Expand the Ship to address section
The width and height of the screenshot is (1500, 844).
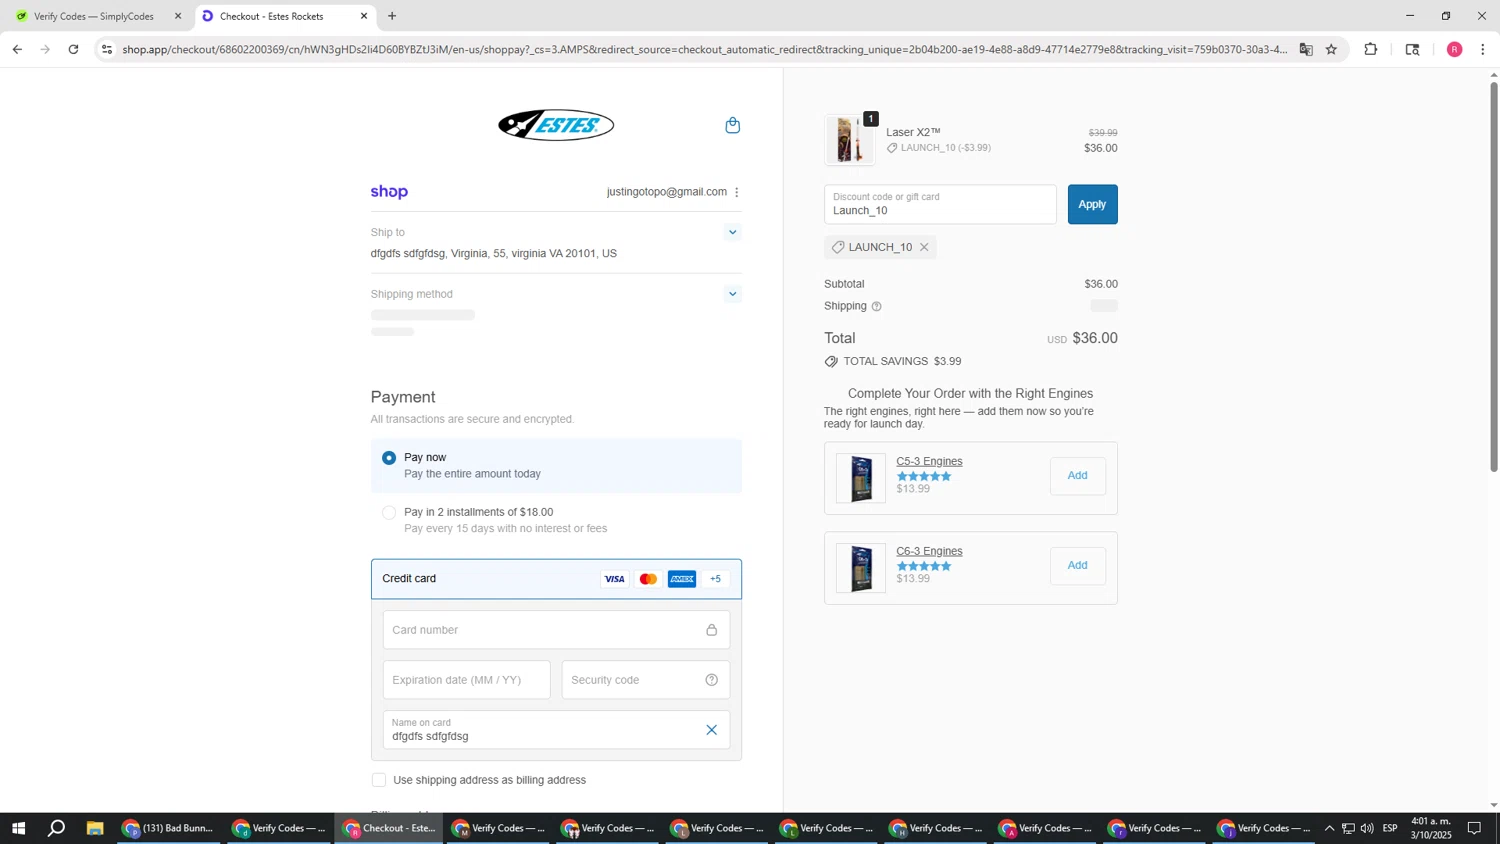(x=733, y=232)
